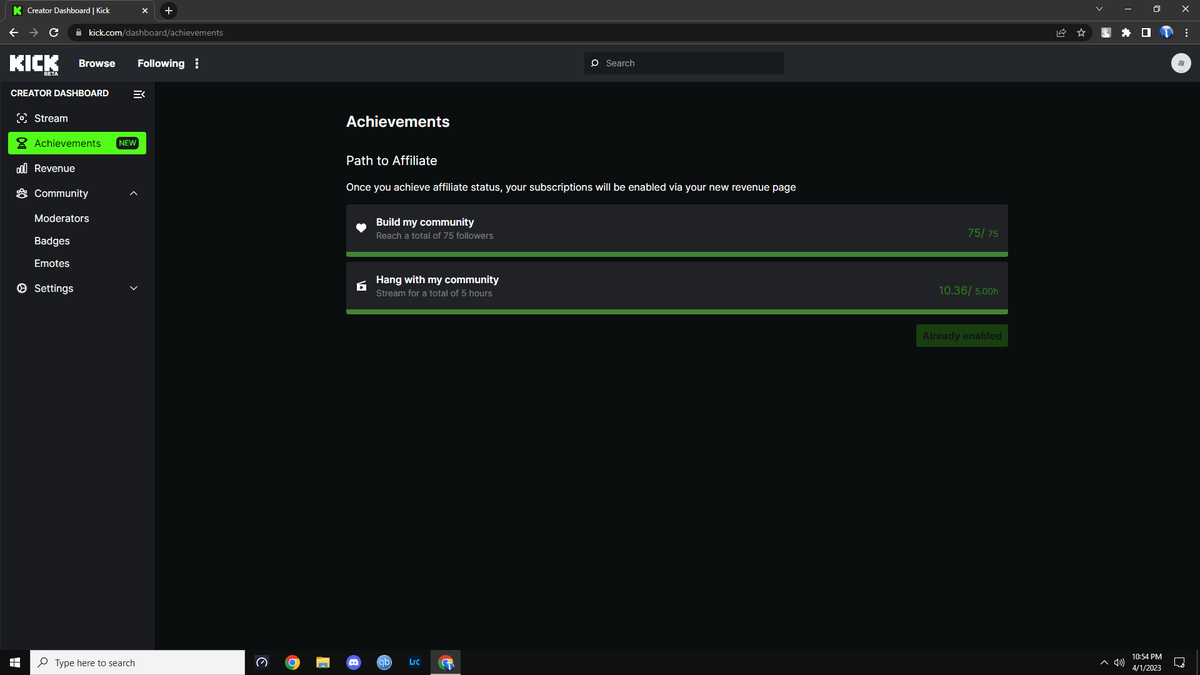This screenshot has width=1200, height=675.
Task: Click the Build my community progress bar
Action: tap(677, 254)
